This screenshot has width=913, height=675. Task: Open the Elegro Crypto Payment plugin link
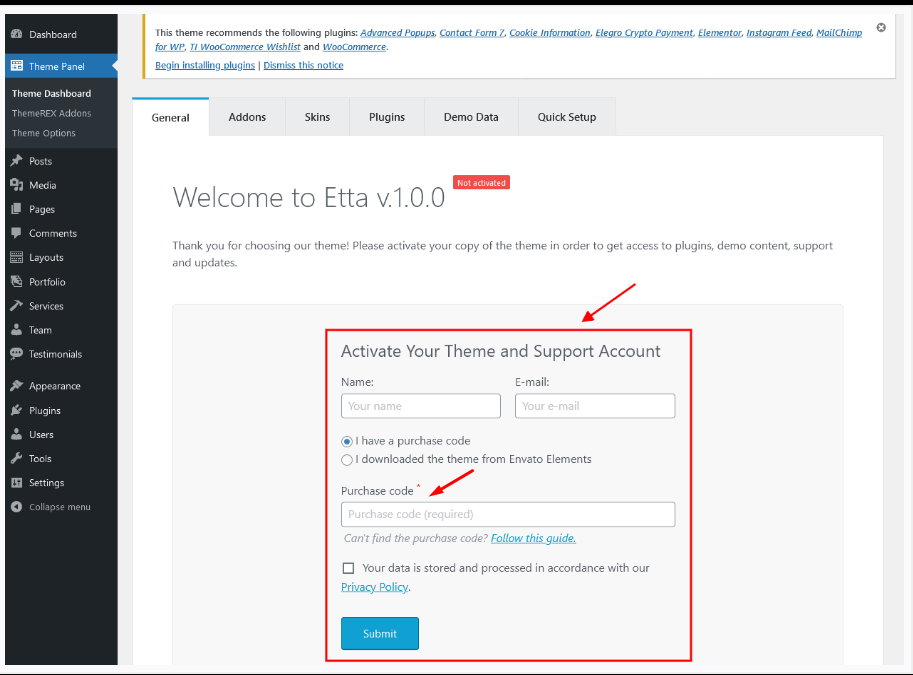click(644, 33)
